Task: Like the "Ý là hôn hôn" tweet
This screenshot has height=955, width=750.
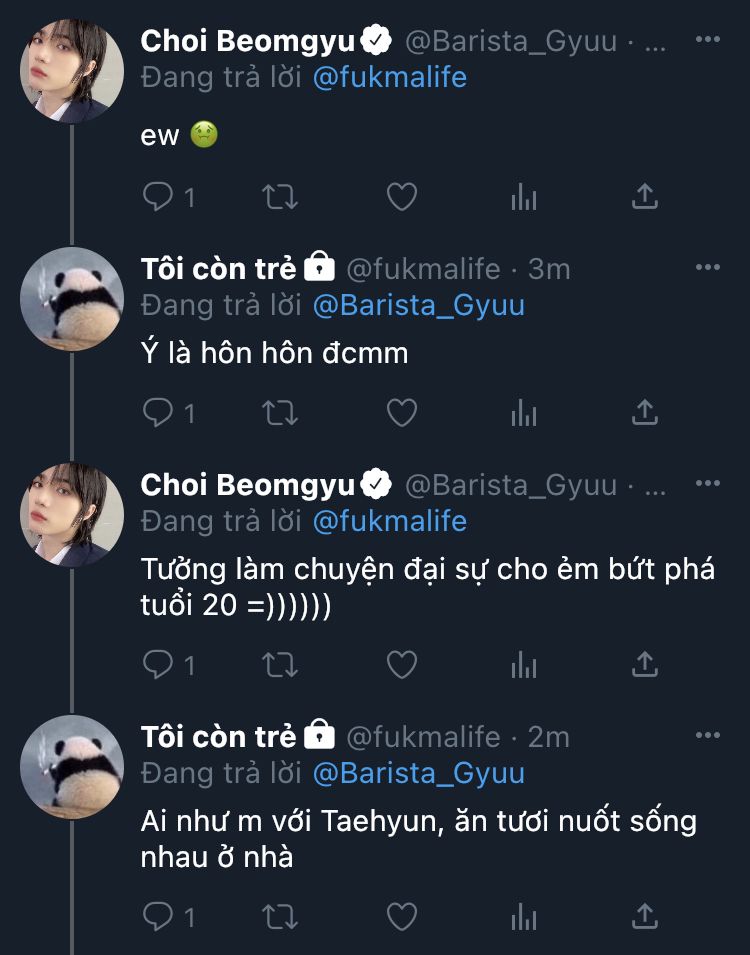Action: pos(401,412)
